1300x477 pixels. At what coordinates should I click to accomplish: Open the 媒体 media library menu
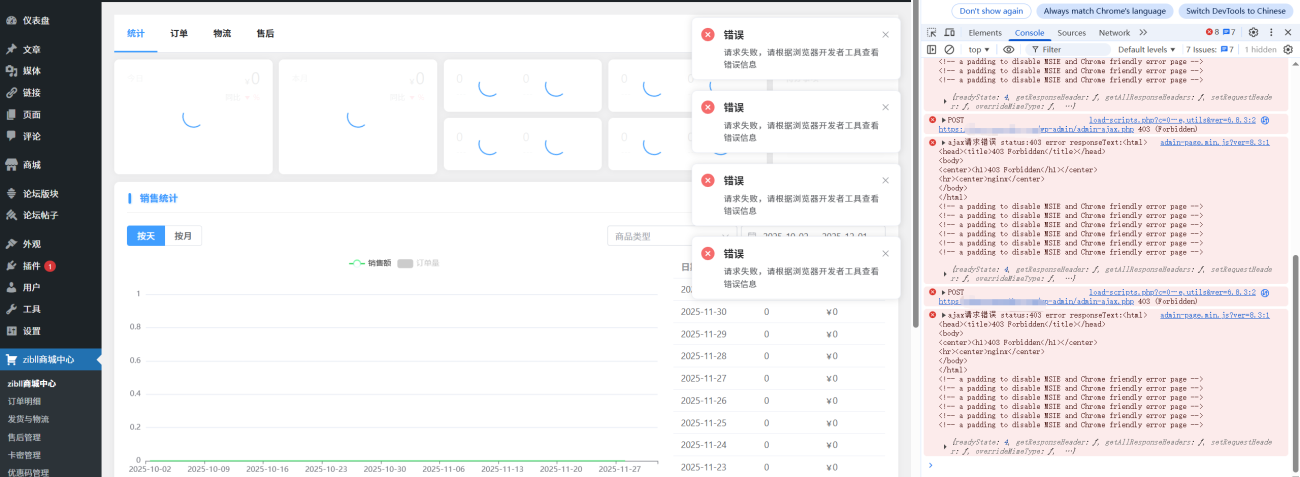coord(32,71)
